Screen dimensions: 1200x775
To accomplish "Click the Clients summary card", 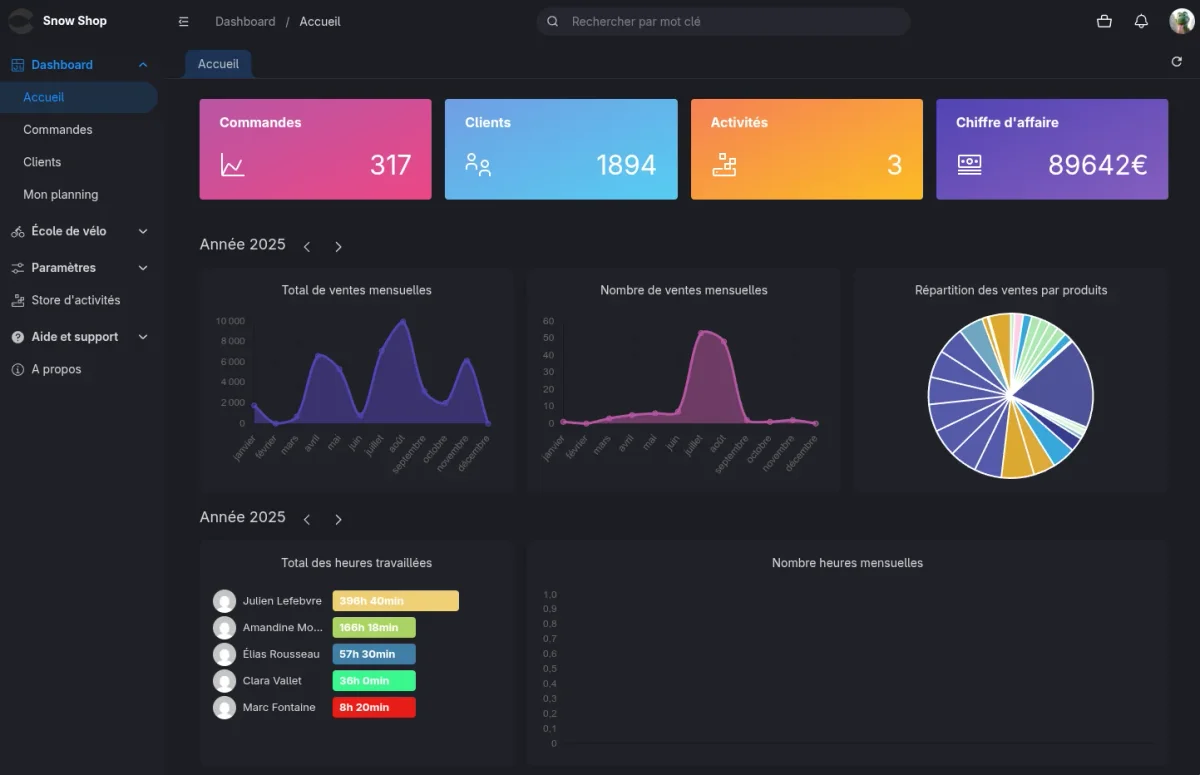I will pyautogui.click(x=561, y=149).
